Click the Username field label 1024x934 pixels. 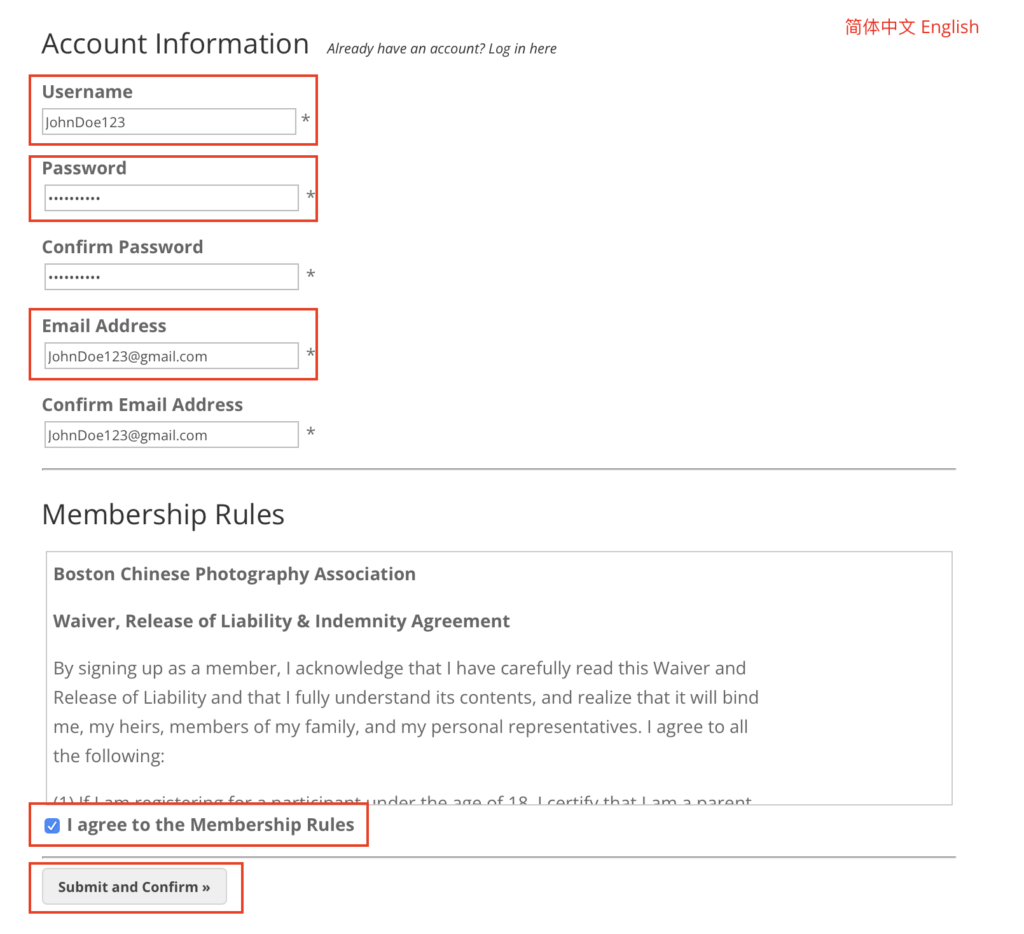tap(87, 92)
